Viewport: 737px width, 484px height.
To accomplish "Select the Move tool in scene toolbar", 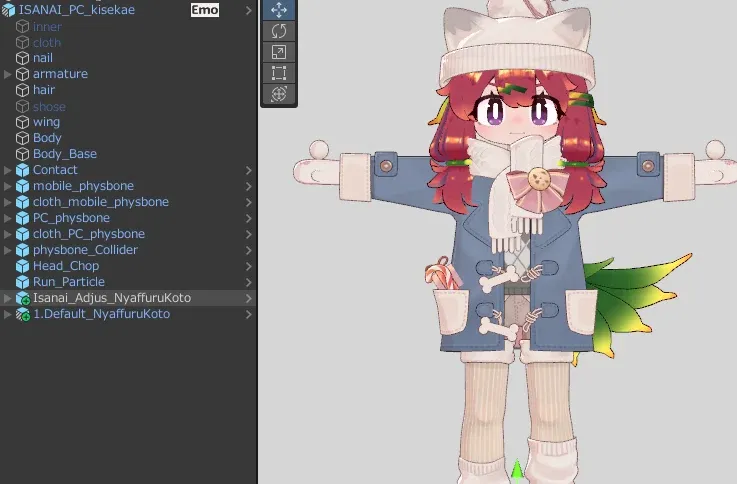I will (279, 10).
